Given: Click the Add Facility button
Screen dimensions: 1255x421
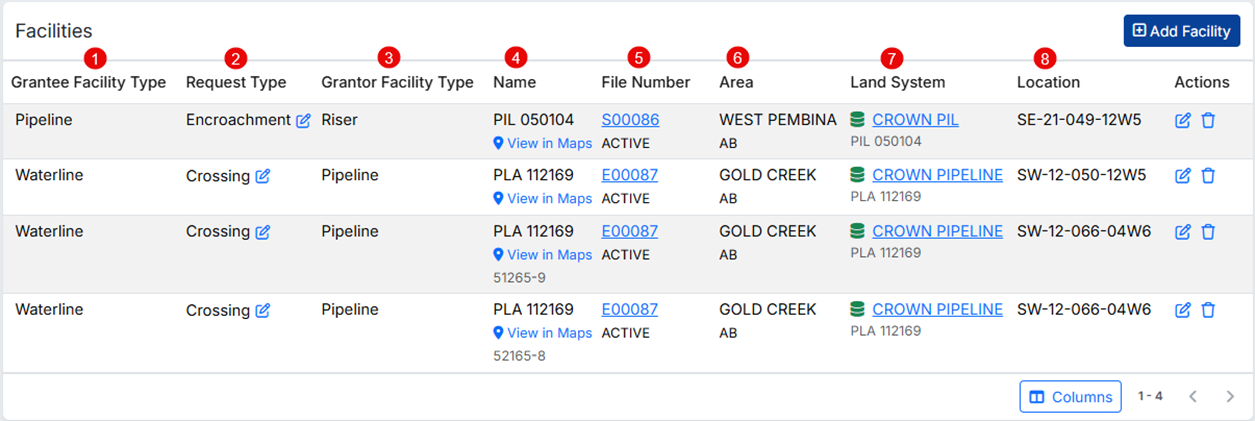Looking at the screenshot, I should tap(1181, 31).
